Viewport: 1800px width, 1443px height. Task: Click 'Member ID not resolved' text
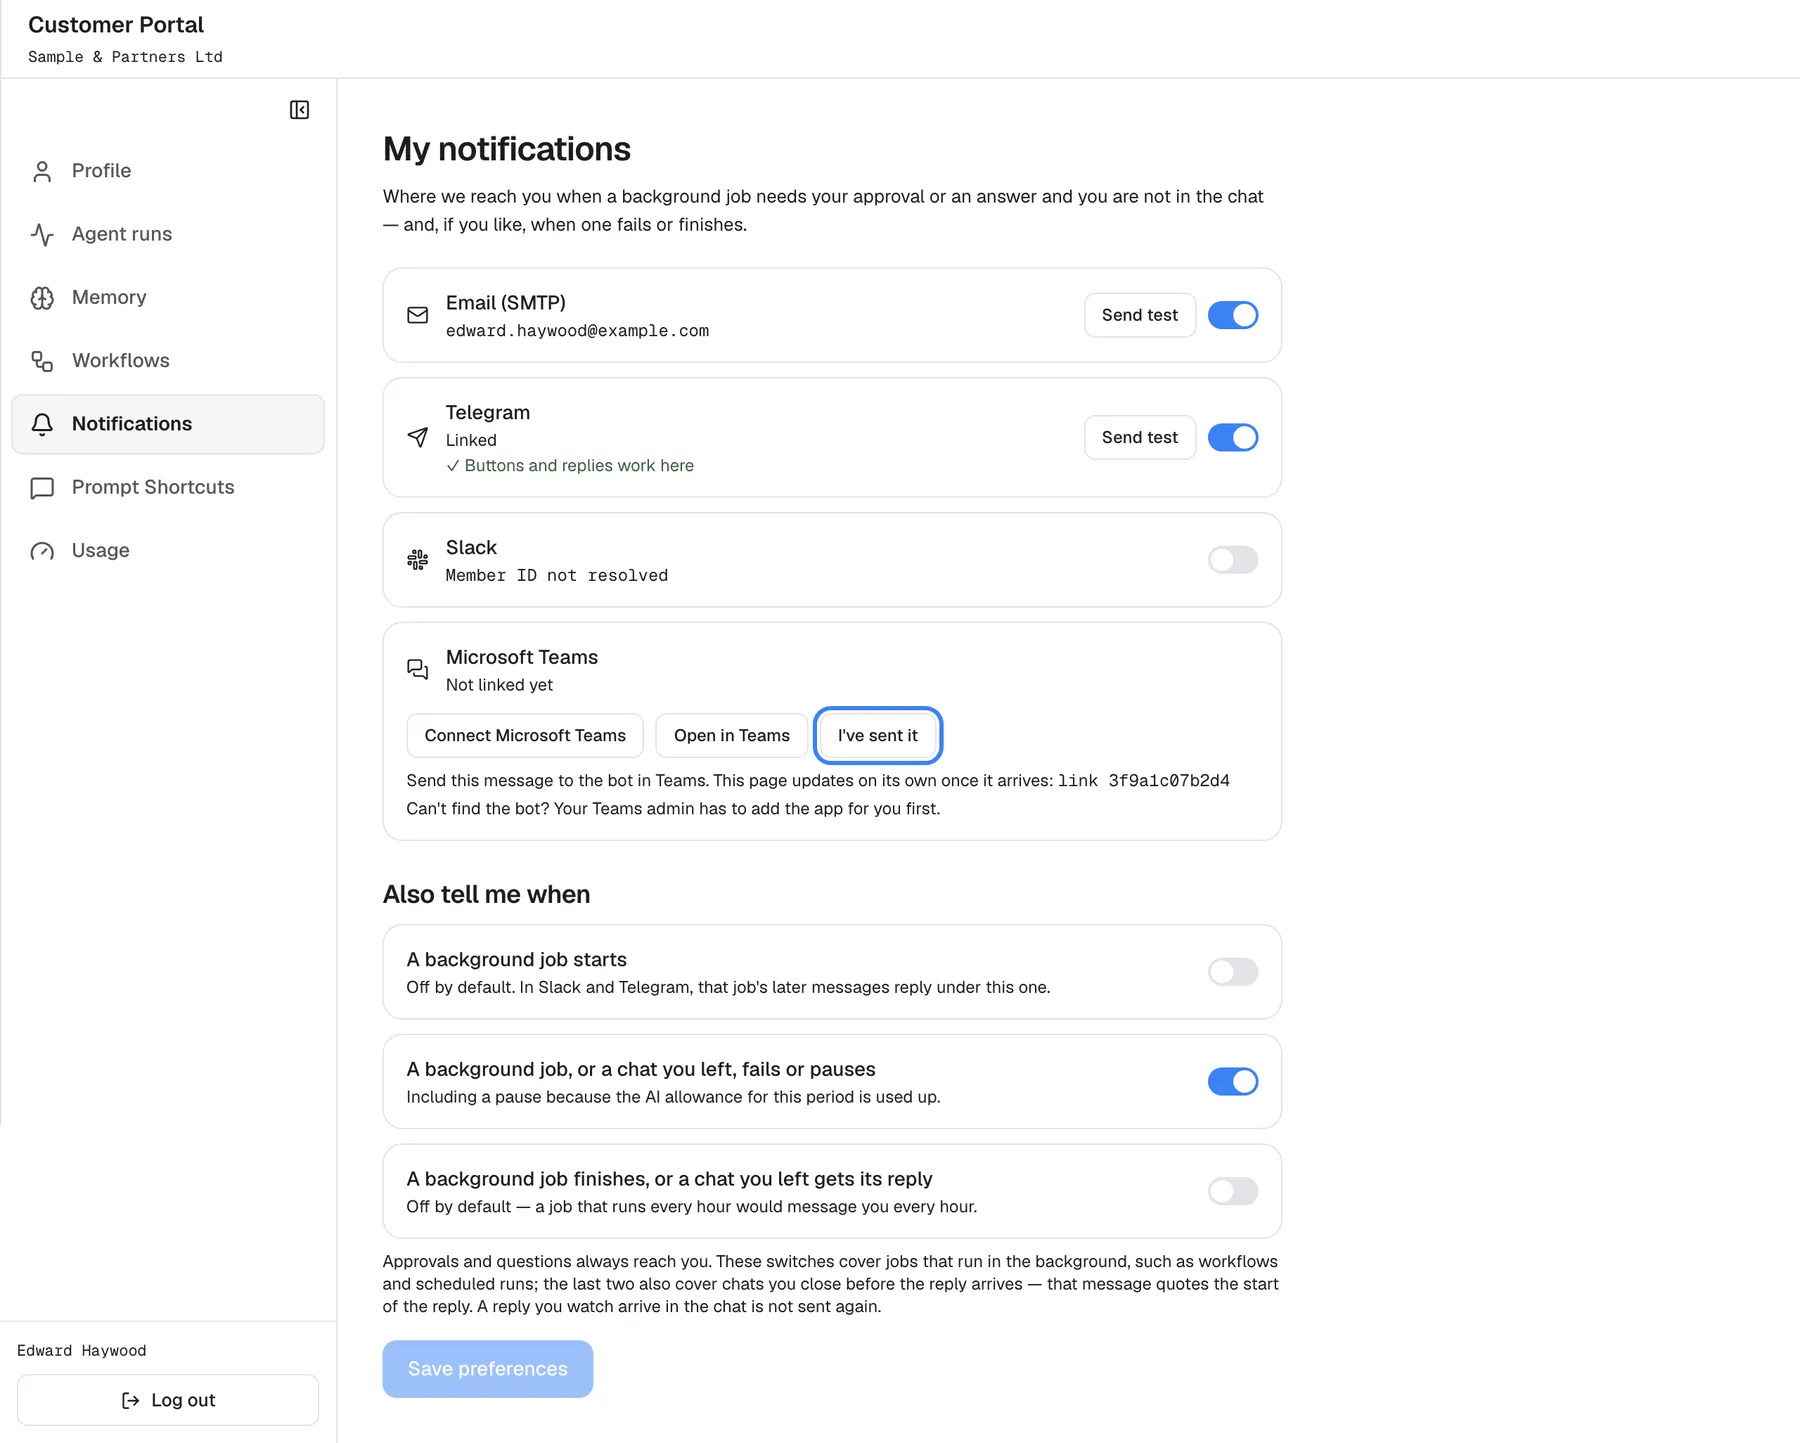(x=557, y=576)
